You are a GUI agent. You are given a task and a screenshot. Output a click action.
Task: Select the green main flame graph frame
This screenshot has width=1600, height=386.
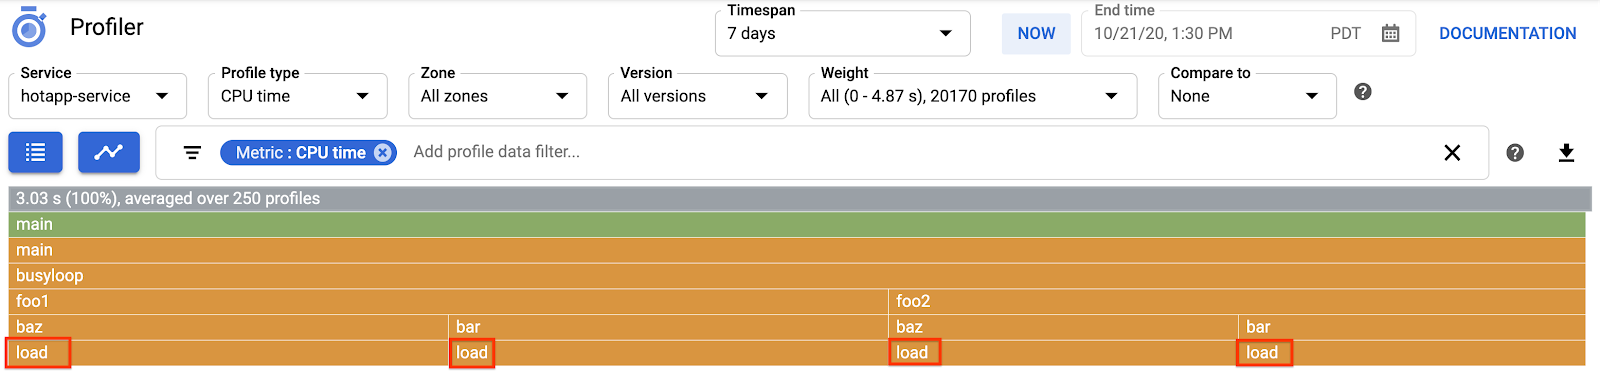click(x=797, y=224)
